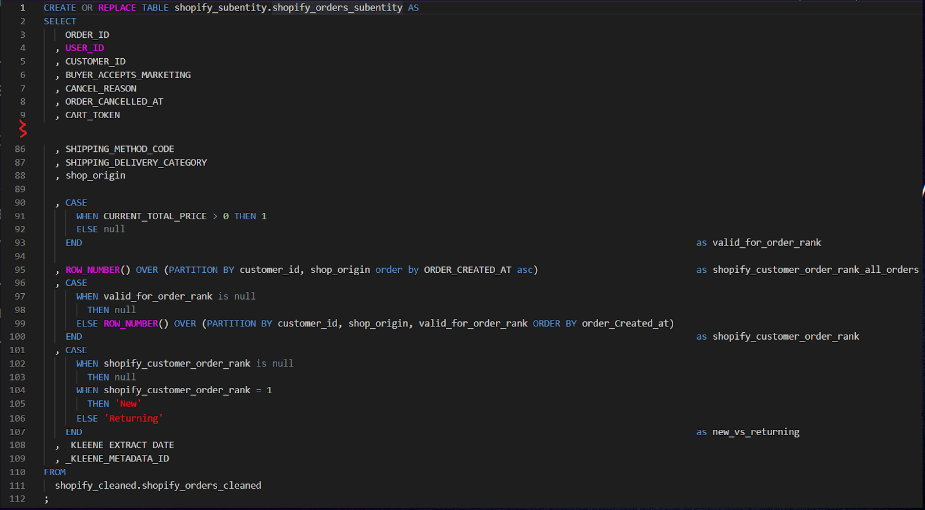Click alias shopify_customer_order_rank on line 100
The width and height of the screenshot is (925, 510).
tap(785, 337)
